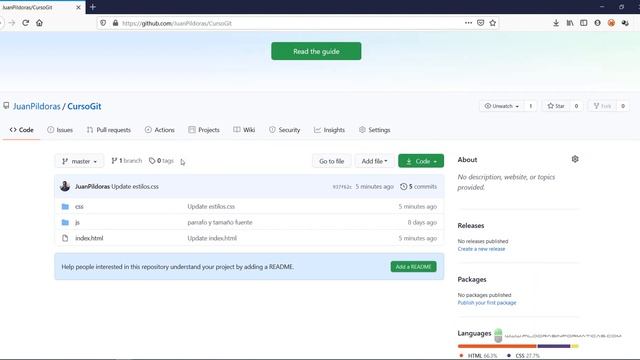Open the Update index.html commit message
This screenshot has width=640, height=360.
(x=212, y=238)
